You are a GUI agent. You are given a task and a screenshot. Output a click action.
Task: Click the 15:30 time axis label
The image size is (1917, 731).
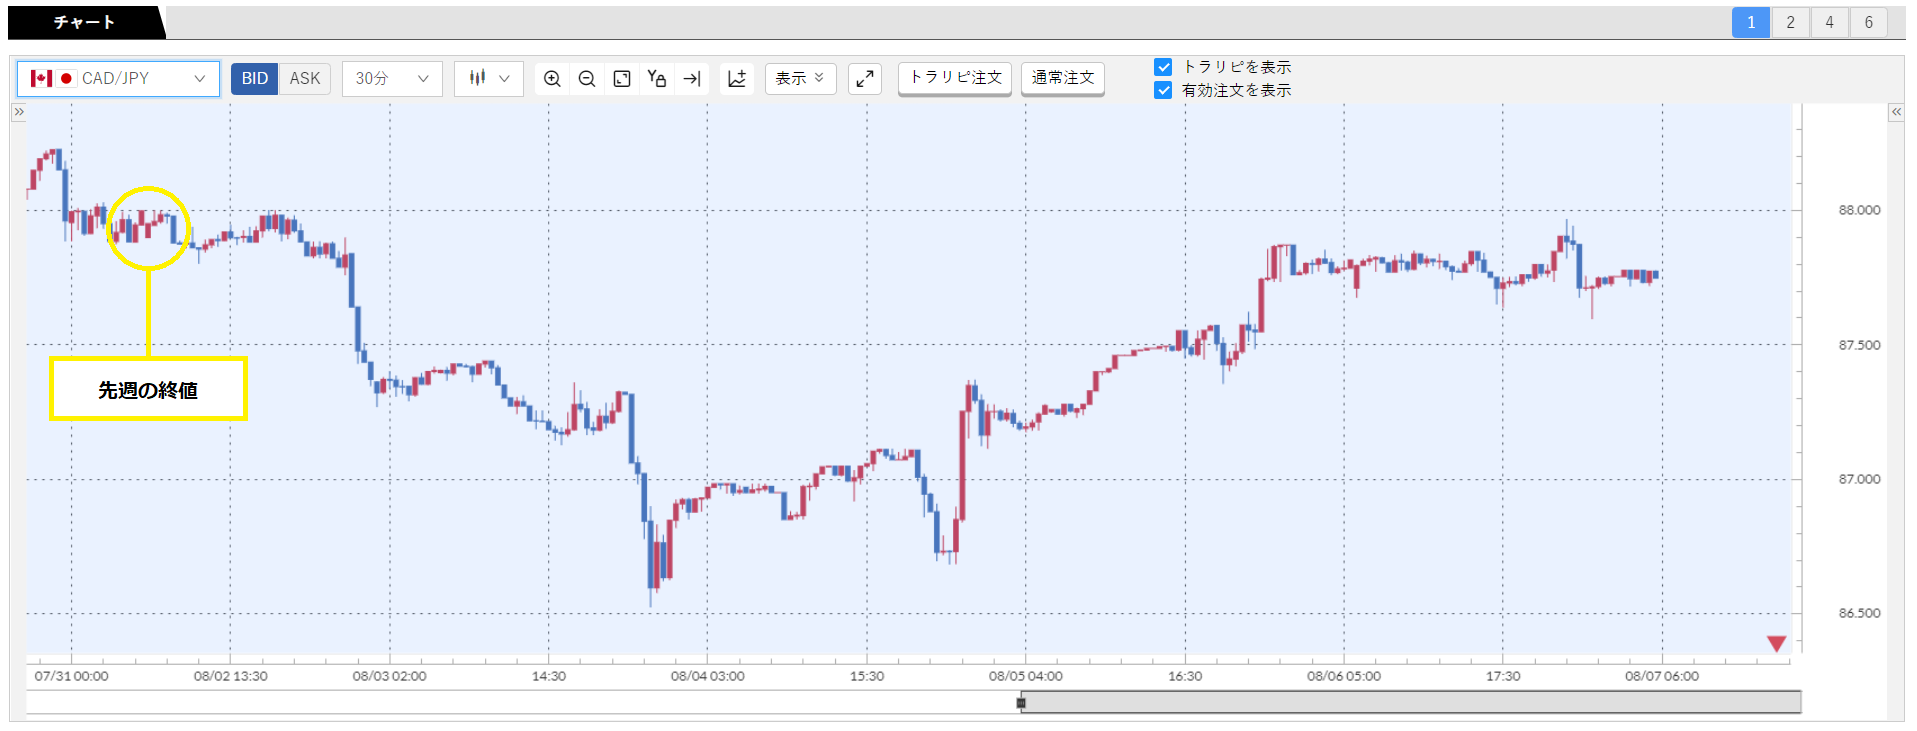pyautogui.click(x=866, y=676)
